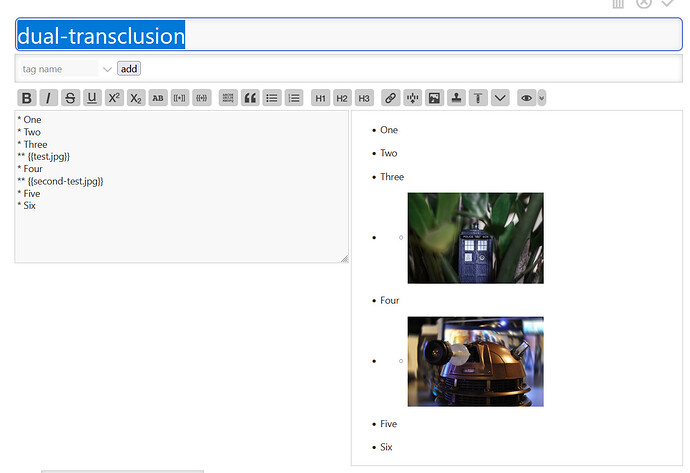The width and height of the screenshot is (690, 473).
Task: Apply bulleted list formatting
Action: click(x=272, y=98)
